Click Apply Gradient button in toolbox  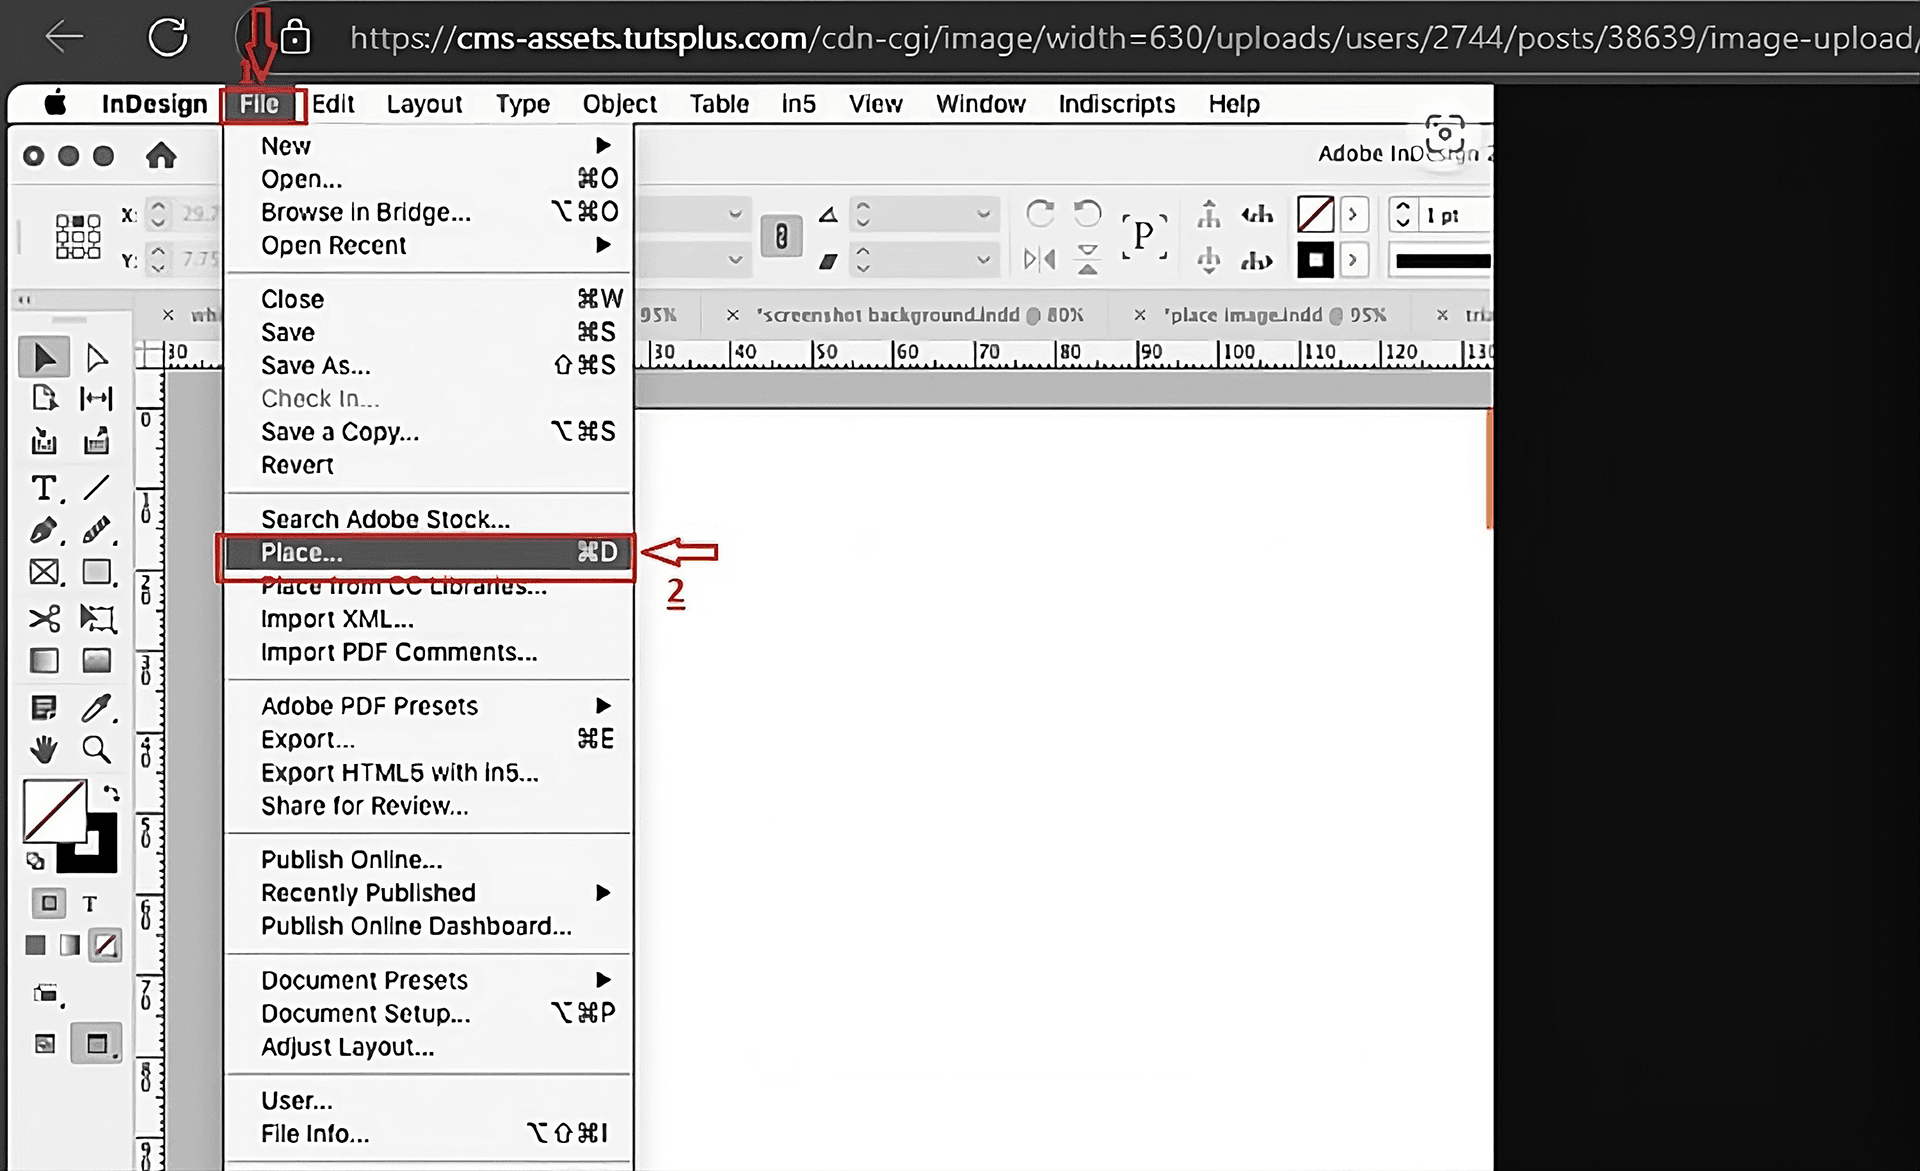tap(70, 945)
